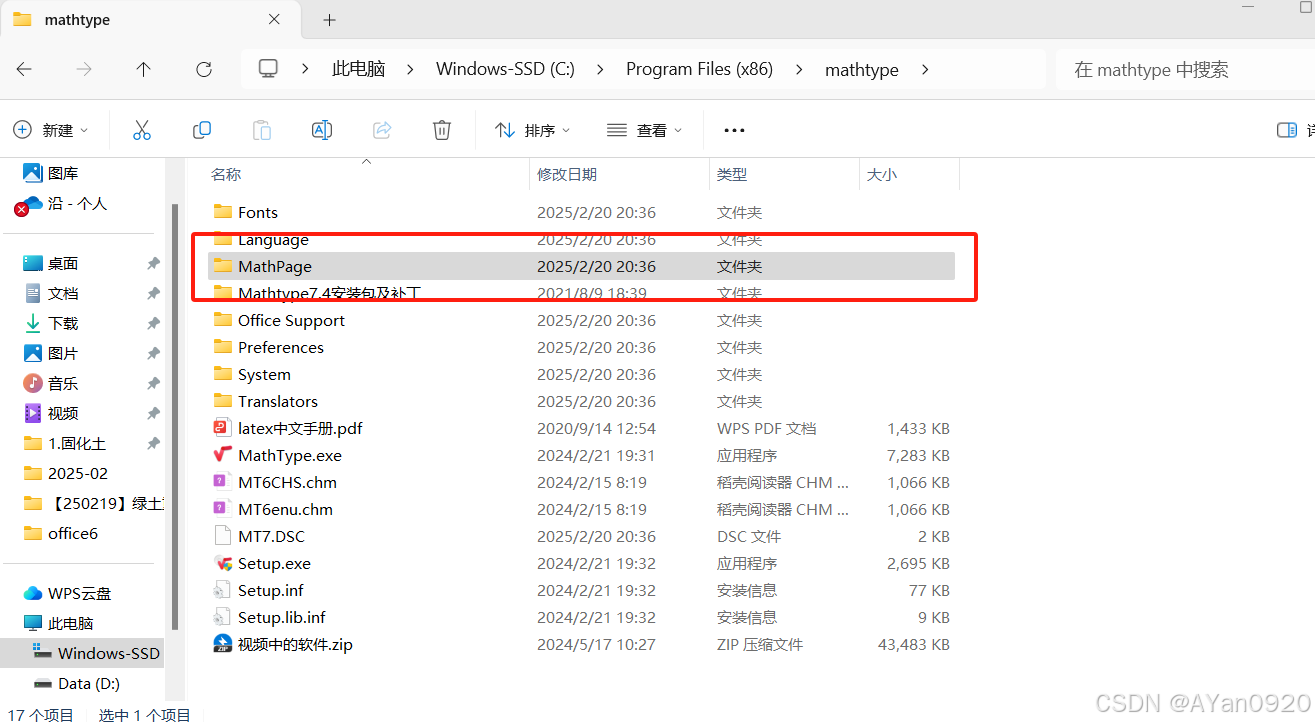Viewport: 1315px width, 725px height.
Task: Open the 2025-02 folder in sidebar
Action: coord(78,473)
